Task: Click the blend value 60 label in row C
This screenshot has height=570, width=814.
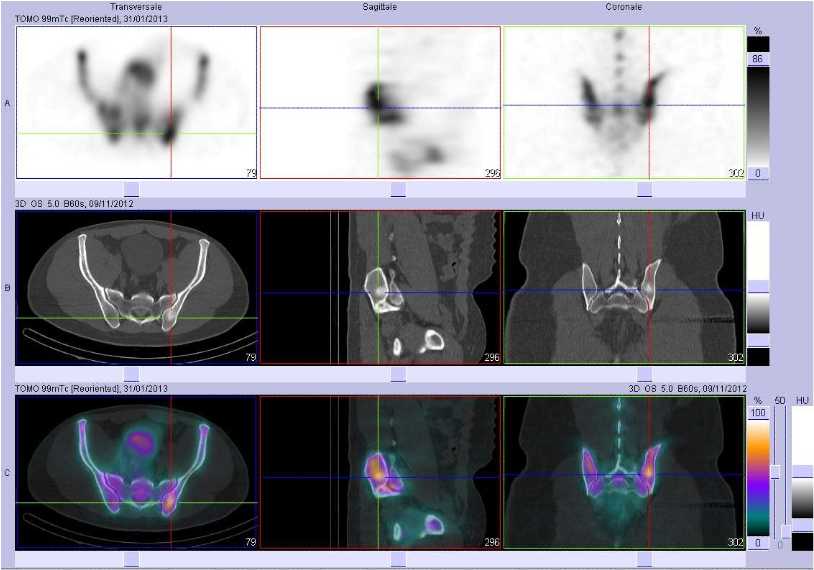Action: (779, 401)
